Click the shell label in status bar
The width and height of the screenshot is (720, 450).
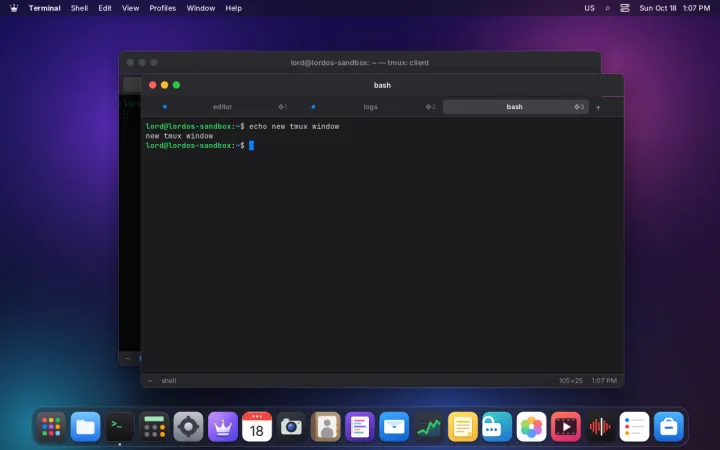click(169, 381)
